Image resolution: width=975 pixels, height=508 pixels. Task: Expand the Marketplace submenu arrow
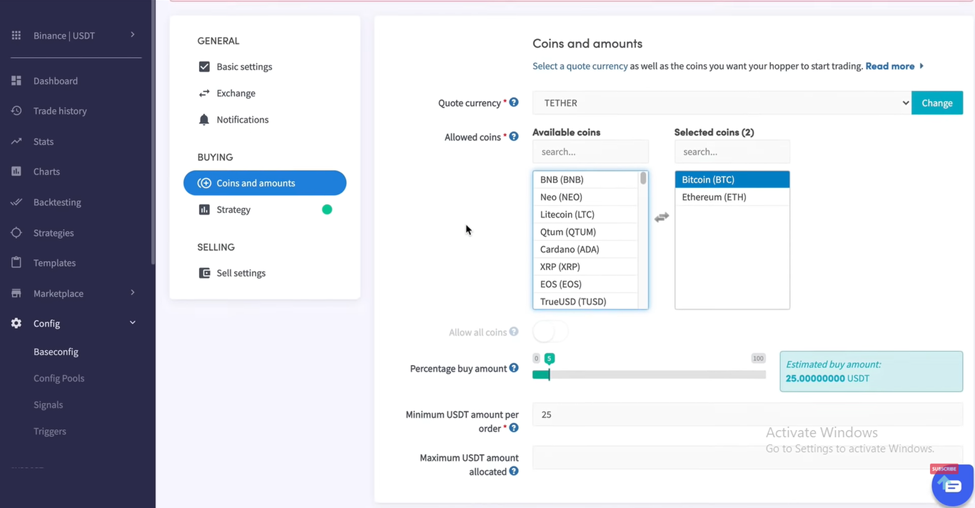[132, 293]
